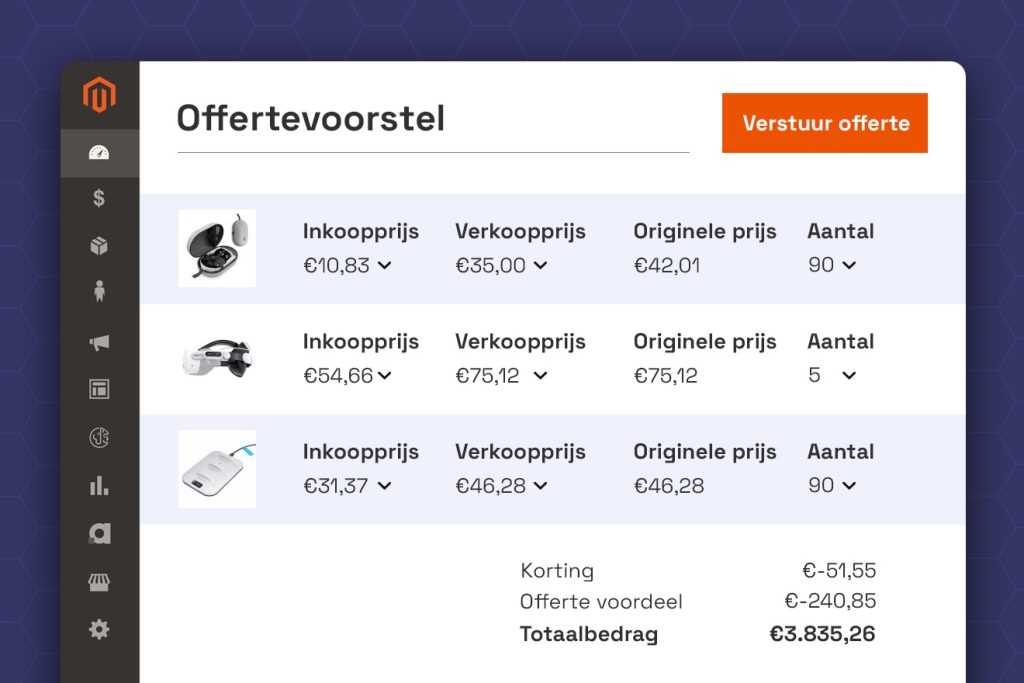Image resolution: width=1024 pixels, height=683 pixels.
Task: Open Content via layout icon
Action: (x=99, y=389)
